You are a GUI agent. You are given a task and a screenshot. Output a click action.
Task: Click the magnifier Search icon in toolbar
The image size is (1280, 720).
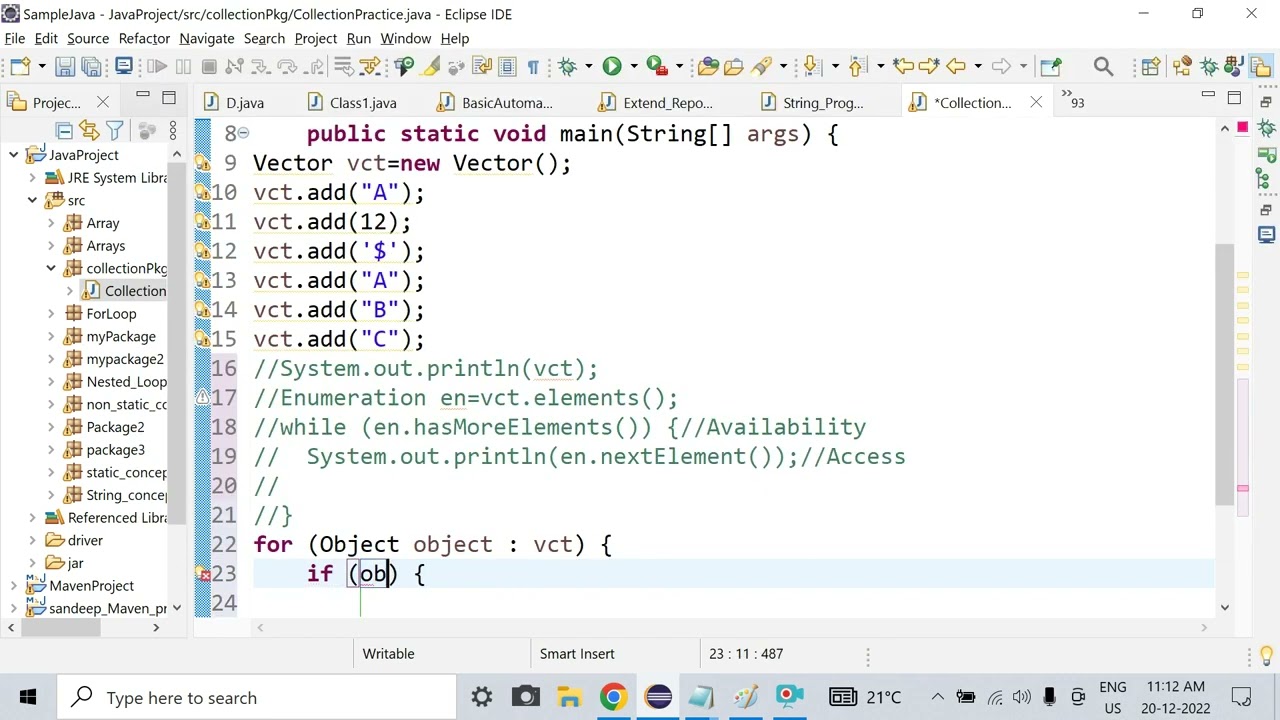click(1103, 67)
